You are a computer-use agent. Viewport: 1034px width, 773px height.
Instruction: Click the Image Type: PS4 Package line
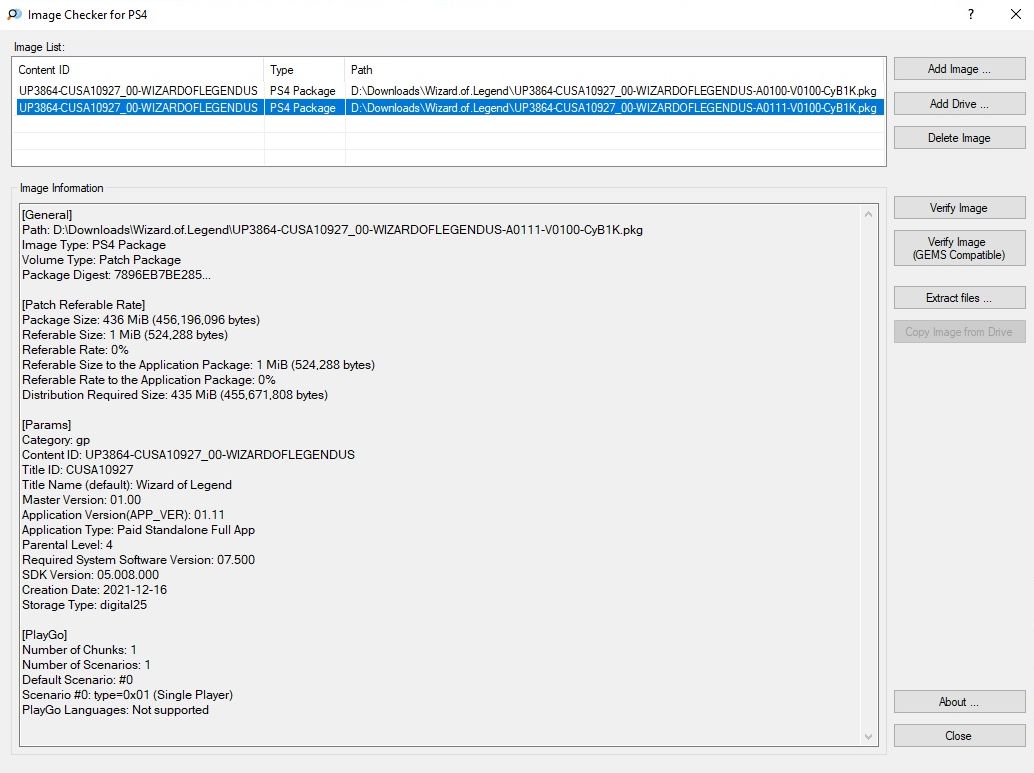pyautogui.click(x=94, y=245)
